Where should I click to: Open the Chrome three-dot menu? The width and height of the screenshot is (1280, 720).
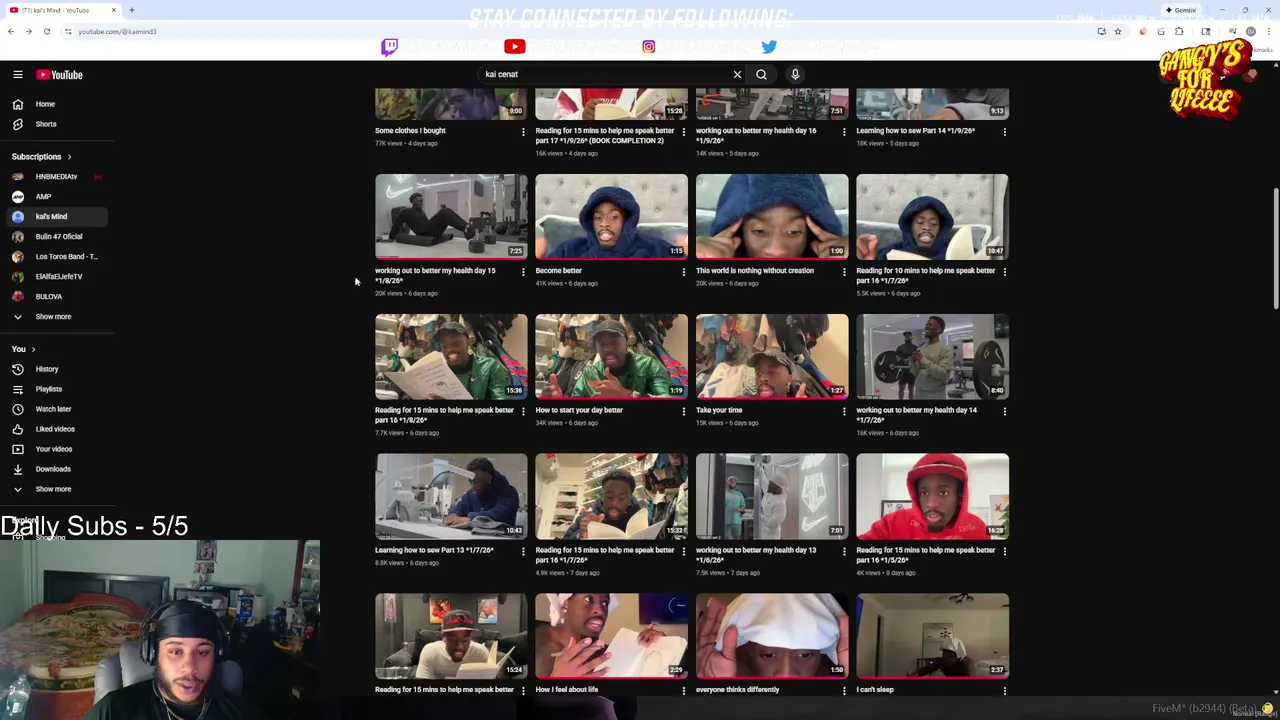coord(1270,31)
